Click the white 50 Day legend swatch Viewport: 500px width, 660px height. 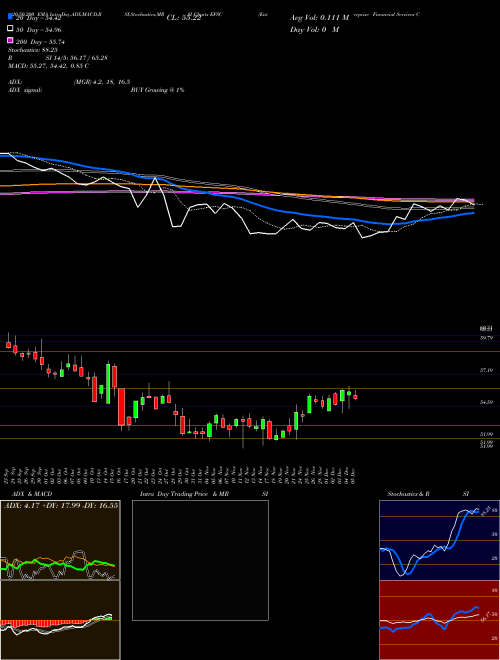pos(10,29)
